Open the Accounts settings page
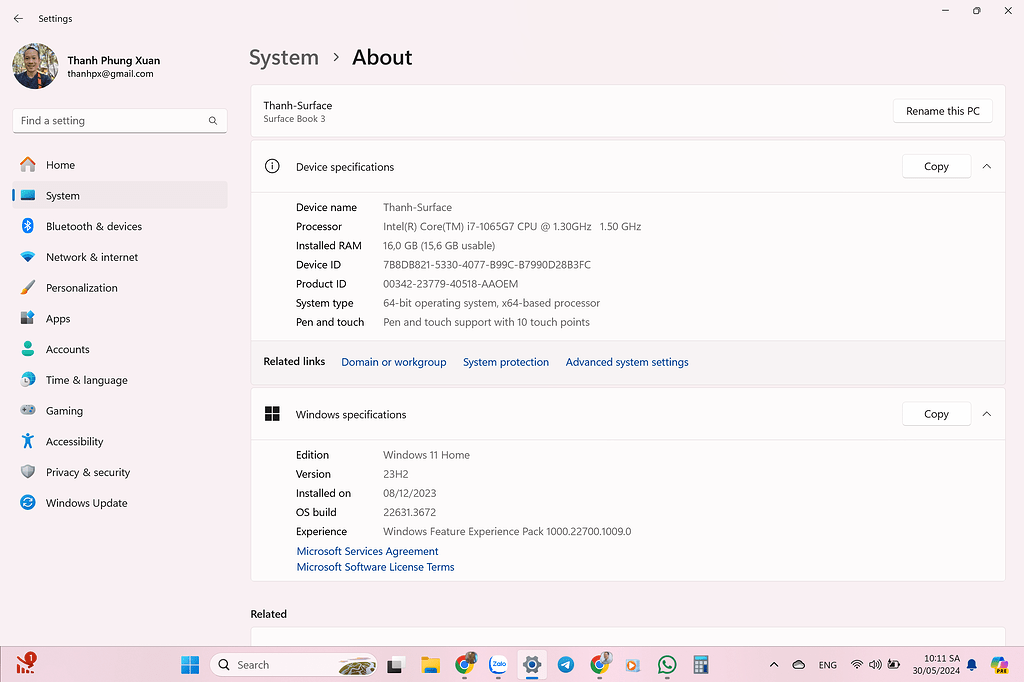The width and height of the screenshot is (1024, 682). [x=120, y=349]
